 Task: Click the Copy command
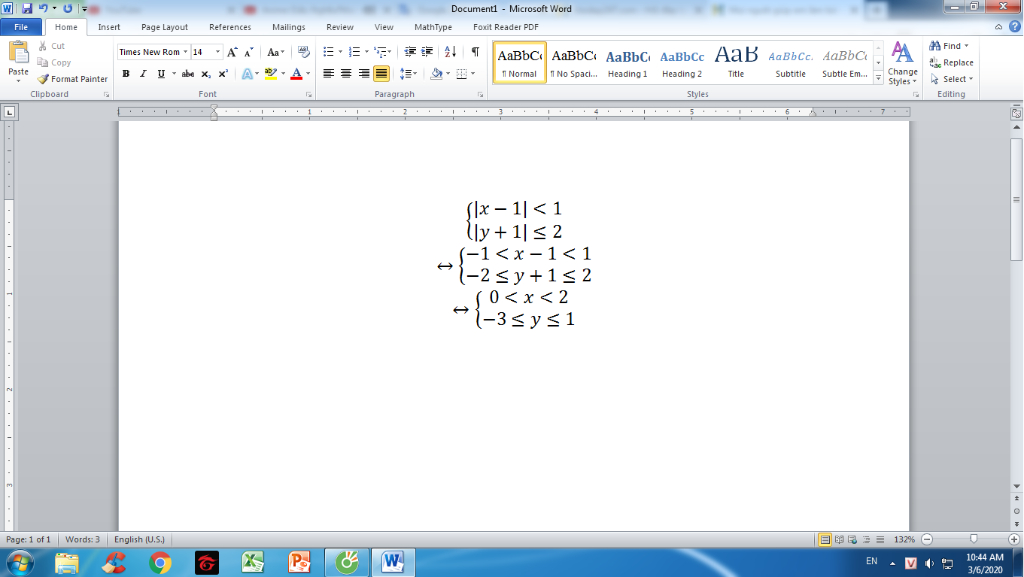coord(54,63)
